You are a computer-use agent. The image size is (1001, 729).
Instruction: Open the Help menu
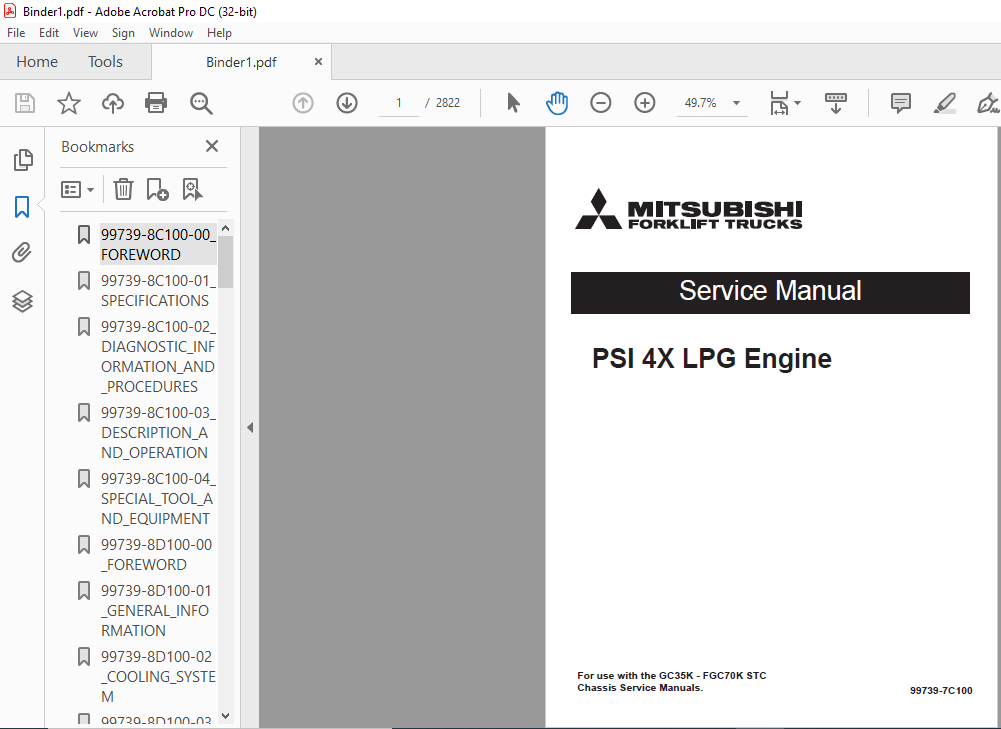(219, 33)
